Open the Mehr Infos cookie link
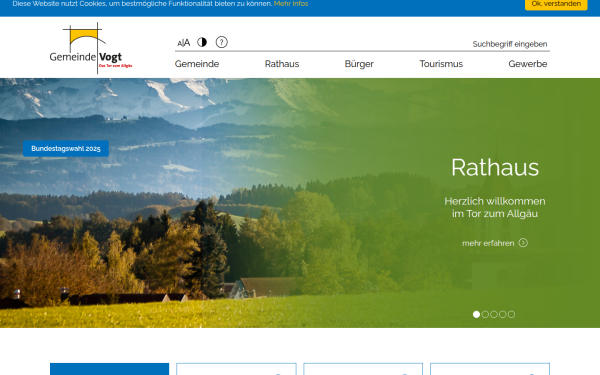This screenshot has height=375, width=600. (x=291, y=4)
